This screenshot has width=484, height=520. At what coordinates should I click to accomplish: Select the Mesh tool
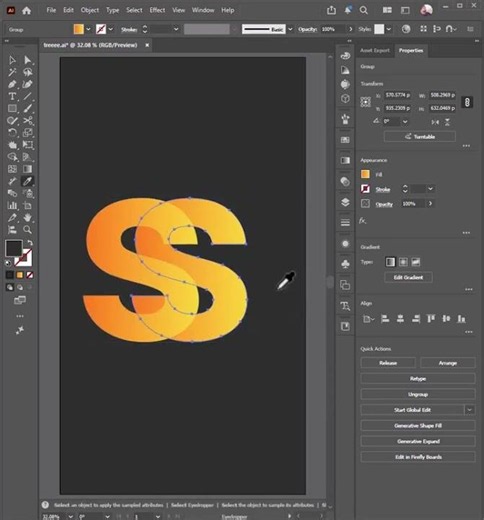12,169
